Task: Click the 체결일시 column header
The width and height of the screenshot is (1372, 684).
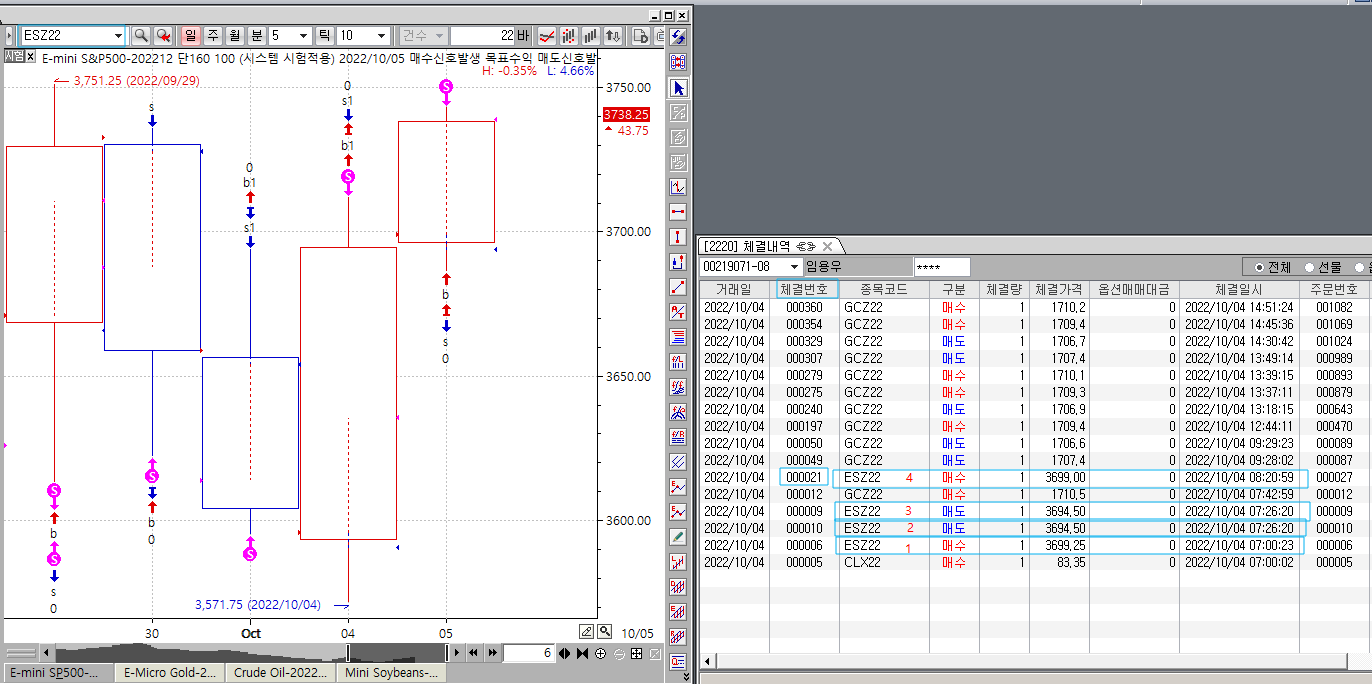Action: [1238, 289]
